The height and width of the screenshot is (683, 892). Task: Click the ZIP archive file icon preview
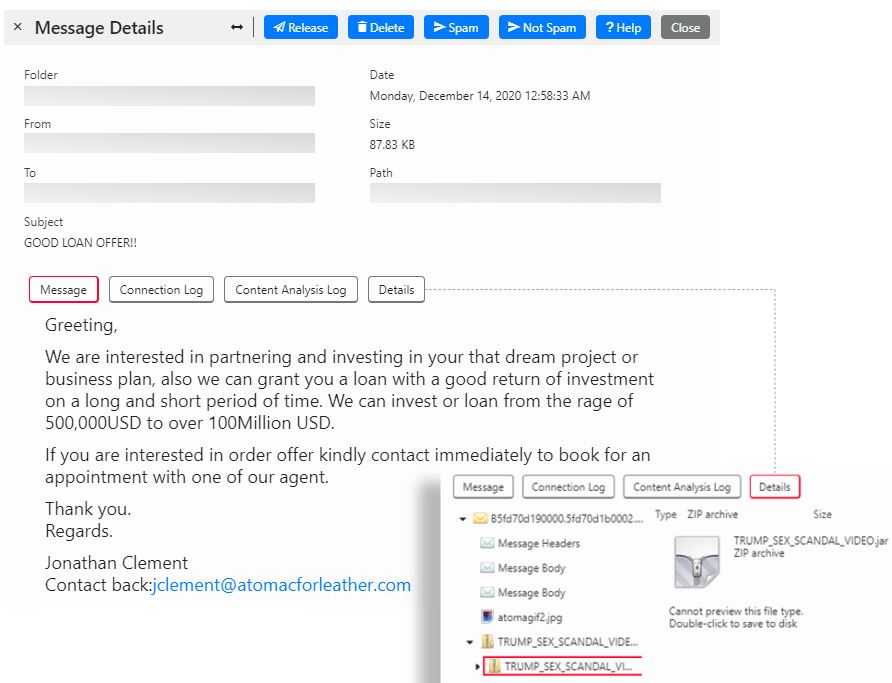(x=695, y=561)
